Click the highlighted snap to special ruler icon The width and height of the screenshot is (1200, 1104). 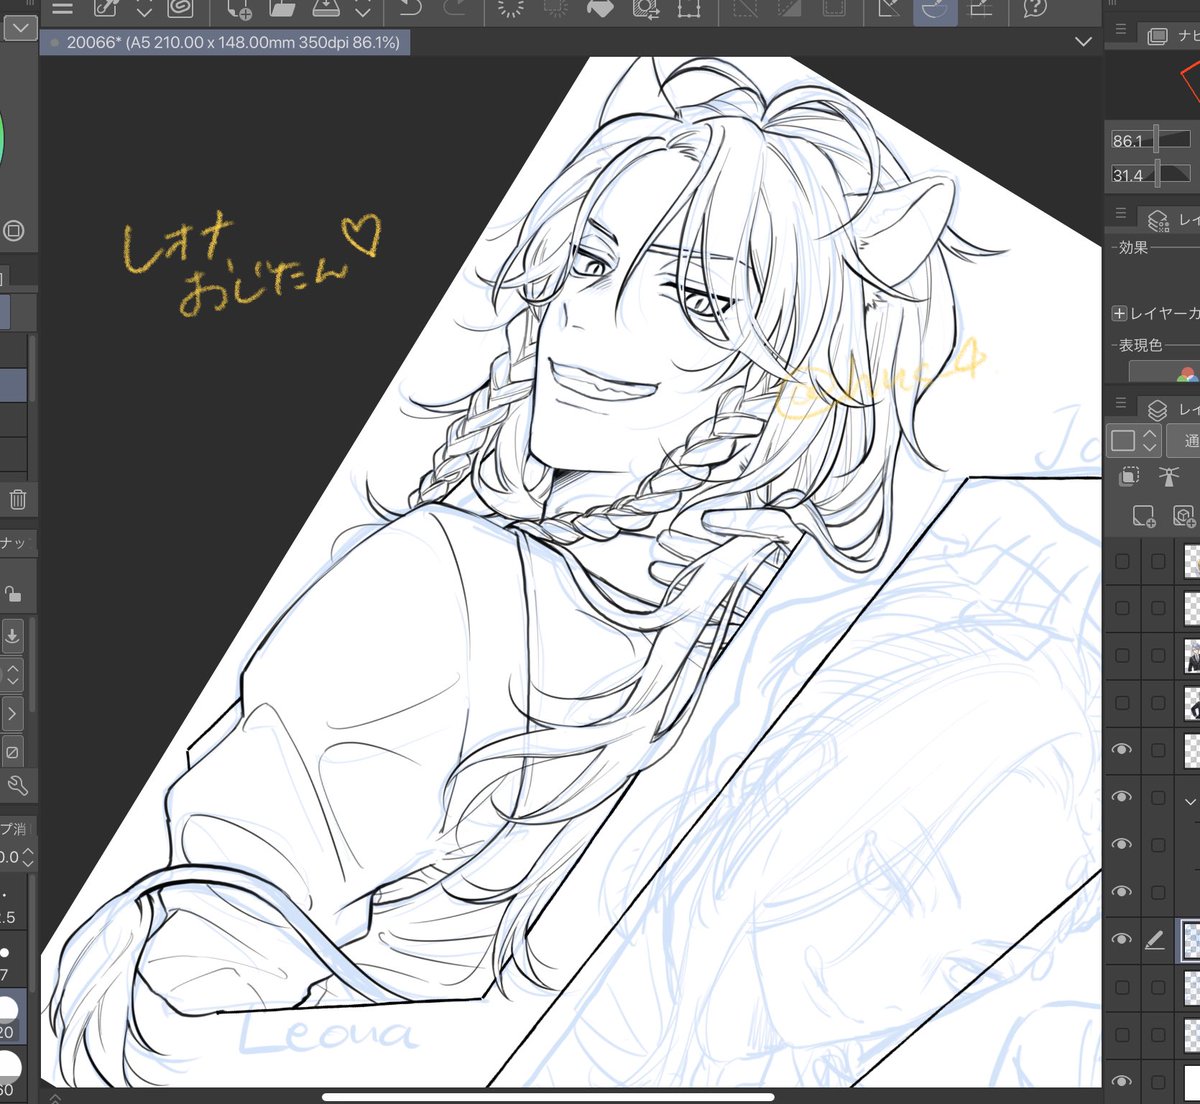tap(935, 10)
